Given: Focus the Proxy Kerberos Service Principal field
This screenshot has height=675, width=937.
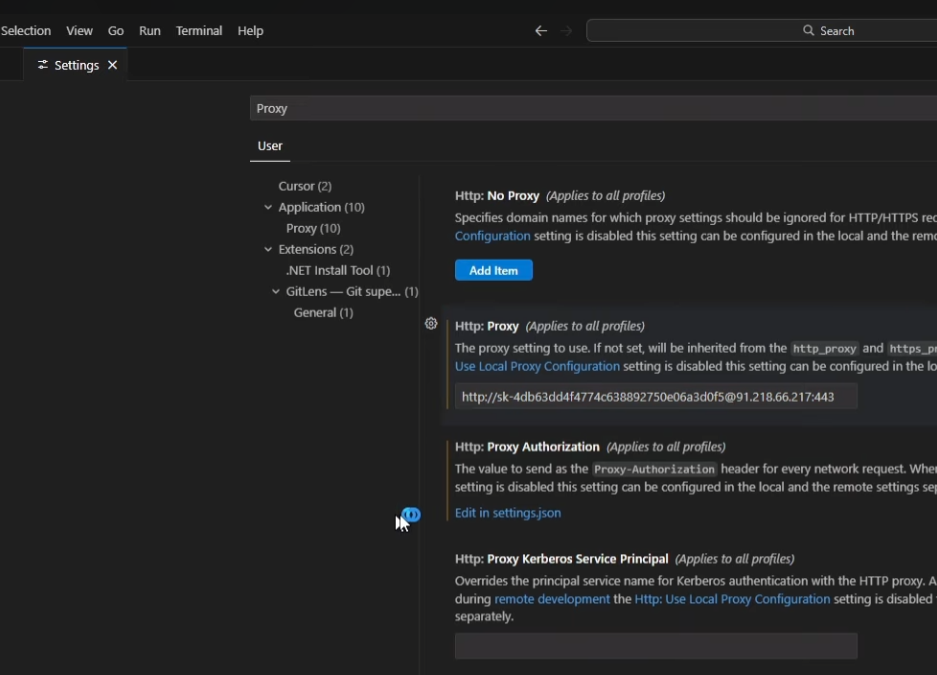Looking at the screenshot, I should 656,646.
